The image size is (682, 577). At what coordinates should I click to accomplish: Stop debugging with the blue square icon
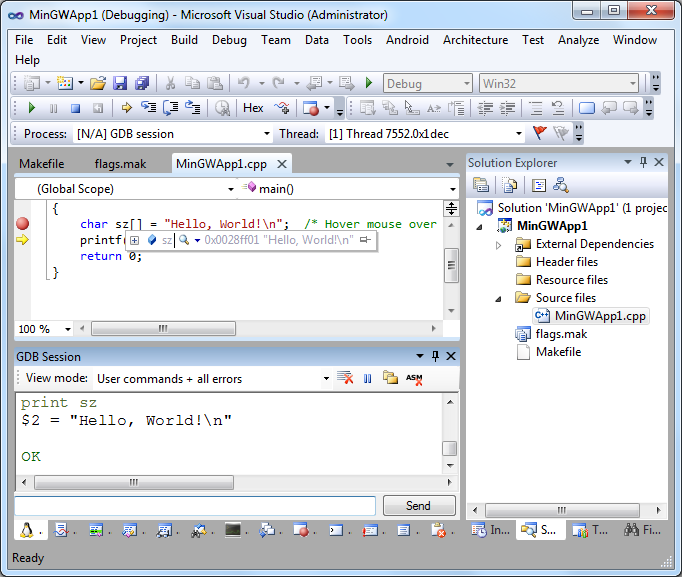point(76,108)
